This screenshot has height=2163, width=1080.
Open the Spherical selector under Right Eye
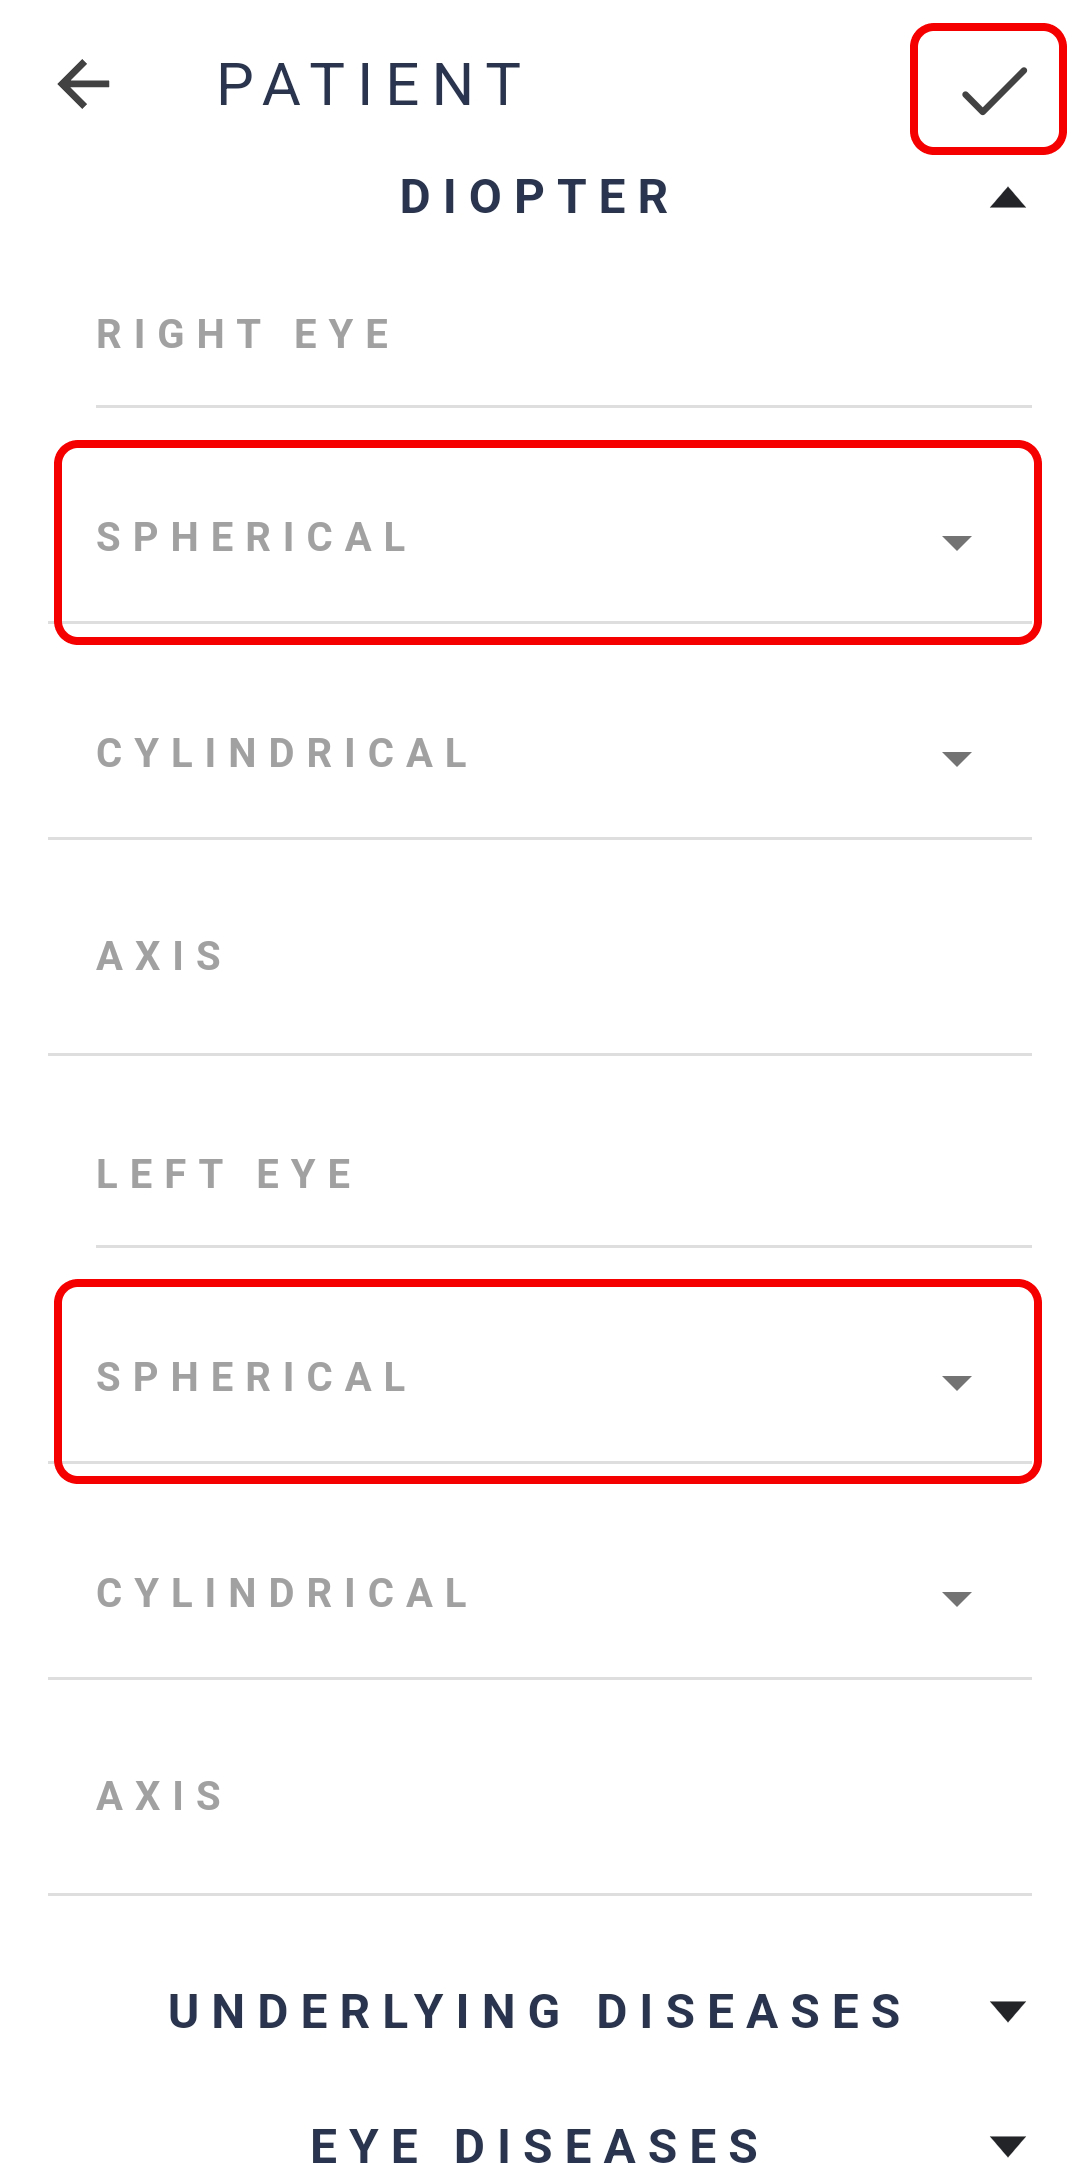tap(540, 540)
